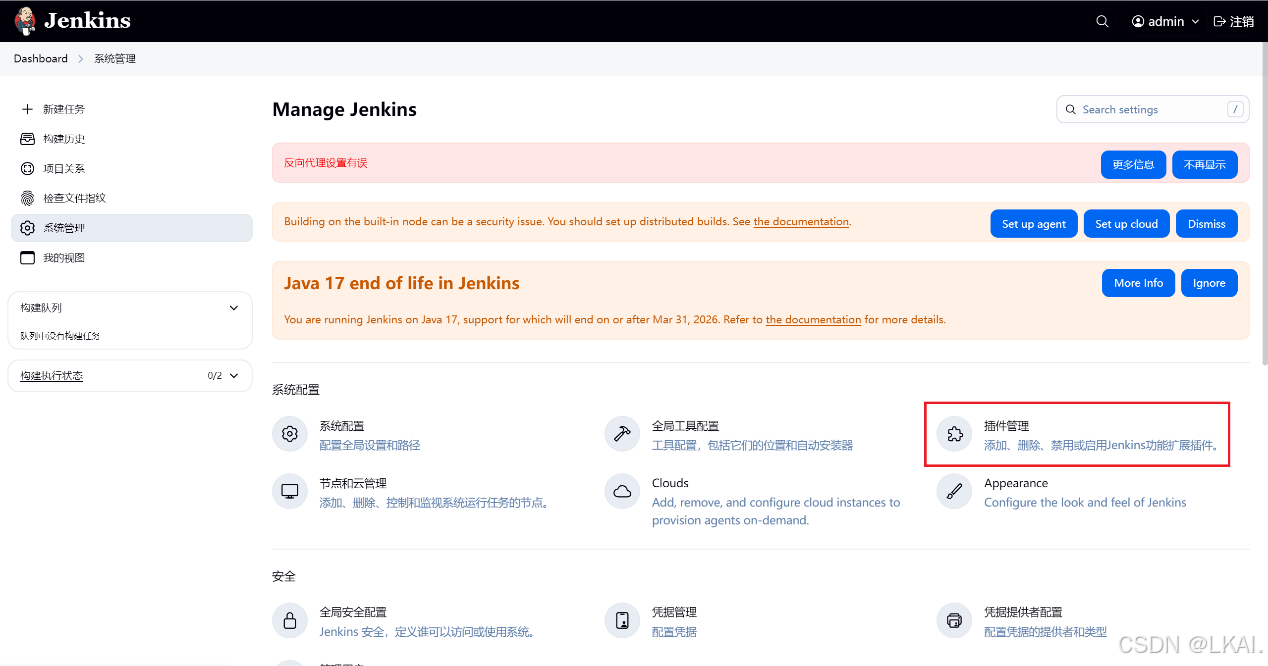Screen dimensions: 1268x666
Task: Click the 系统配置 gear icon
Action: click(x=290, y=434)
